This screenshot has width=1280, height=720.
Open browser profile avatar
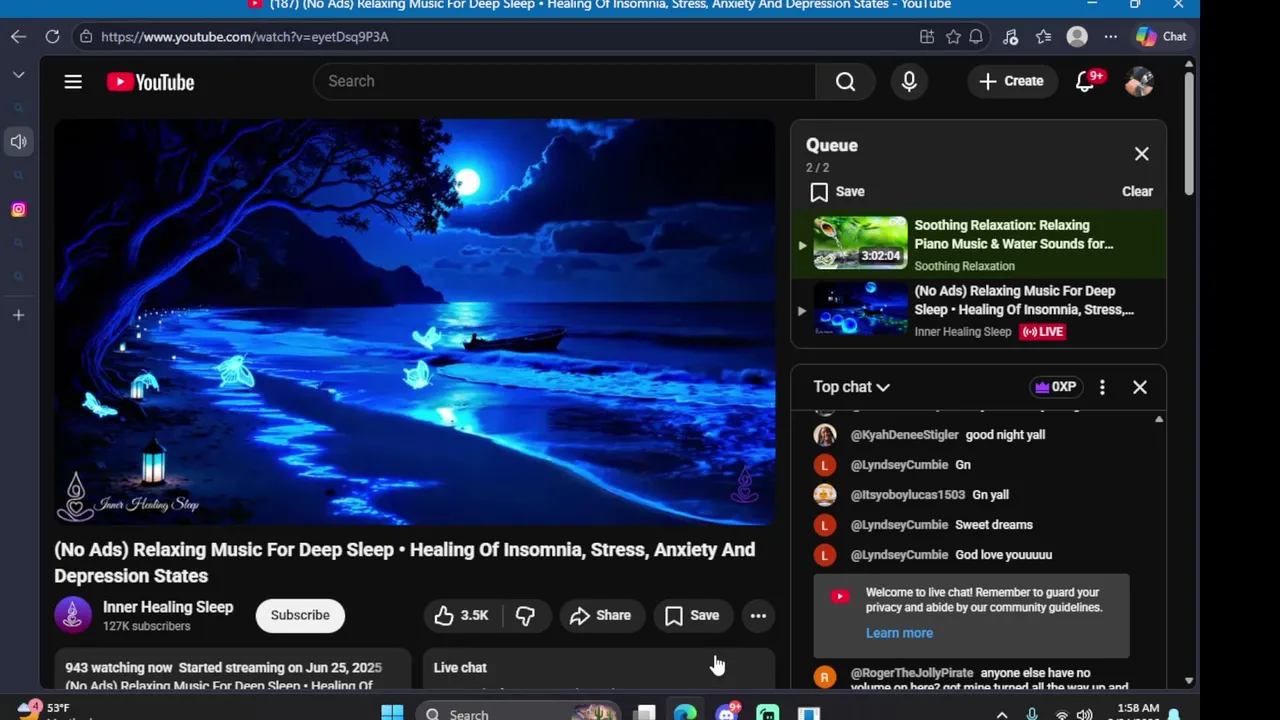(x=1077, y=36)
